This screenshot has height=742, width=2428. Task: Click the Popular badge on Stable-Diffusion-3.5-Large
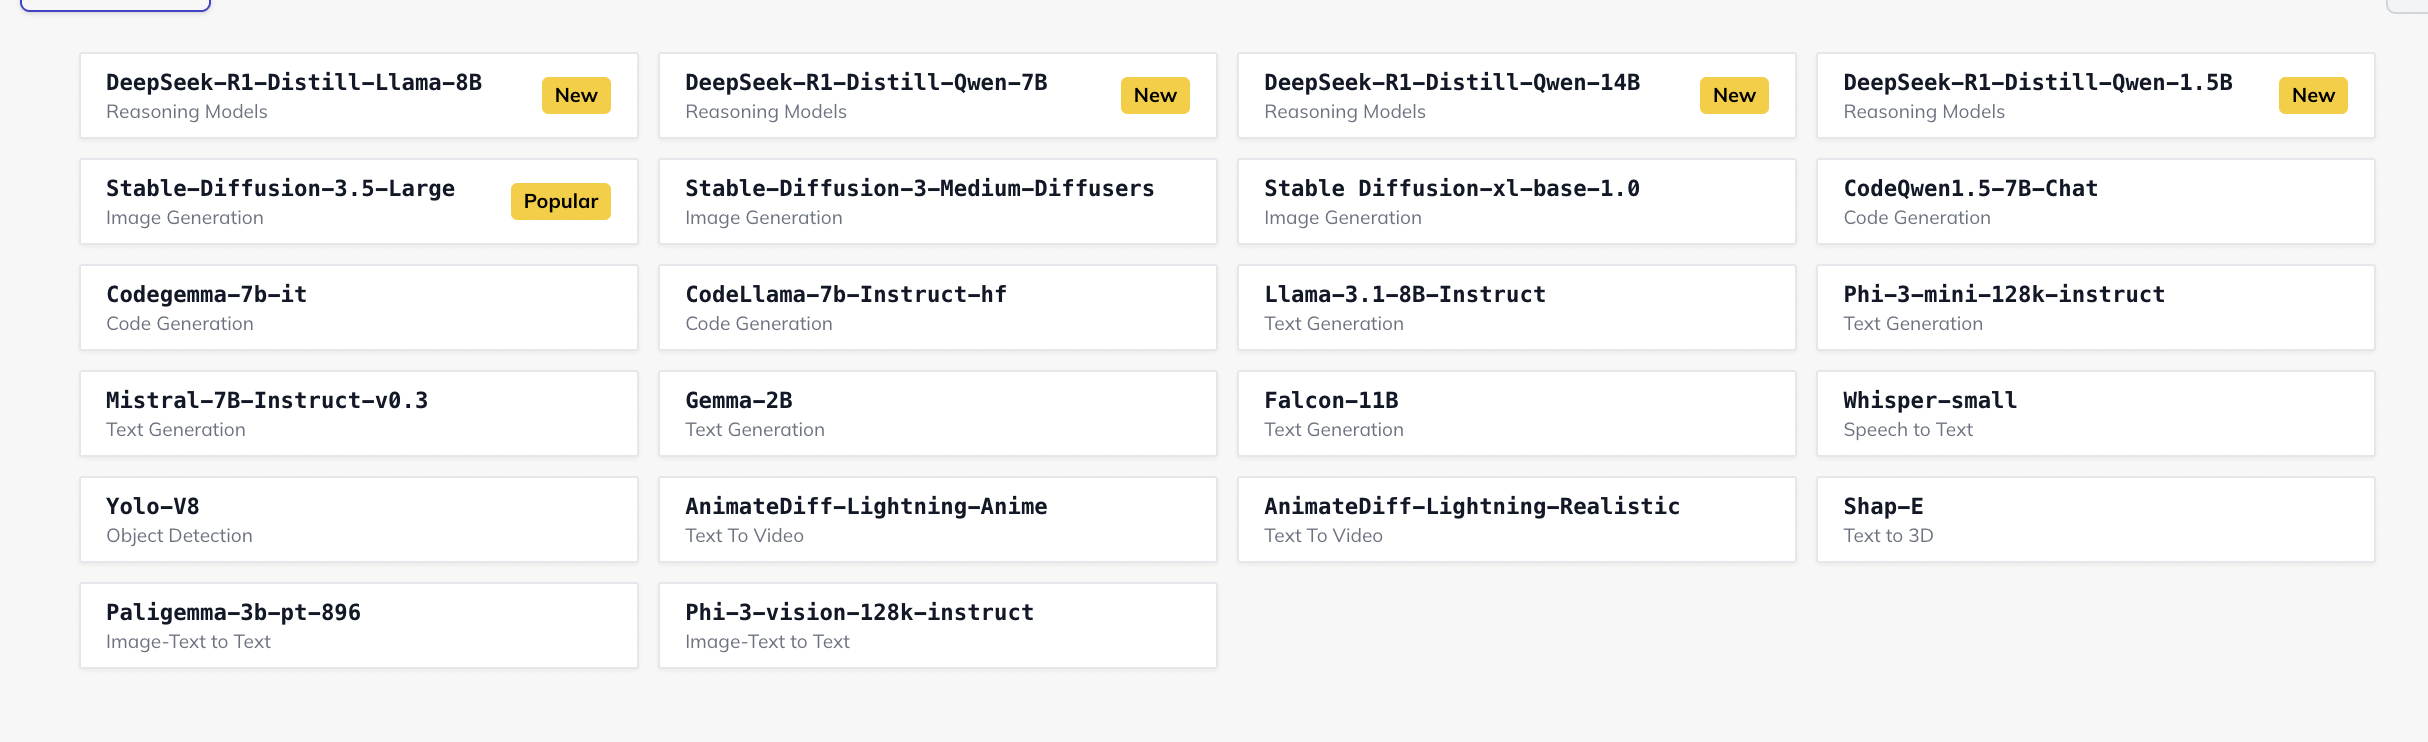click(x=561, y=201)
